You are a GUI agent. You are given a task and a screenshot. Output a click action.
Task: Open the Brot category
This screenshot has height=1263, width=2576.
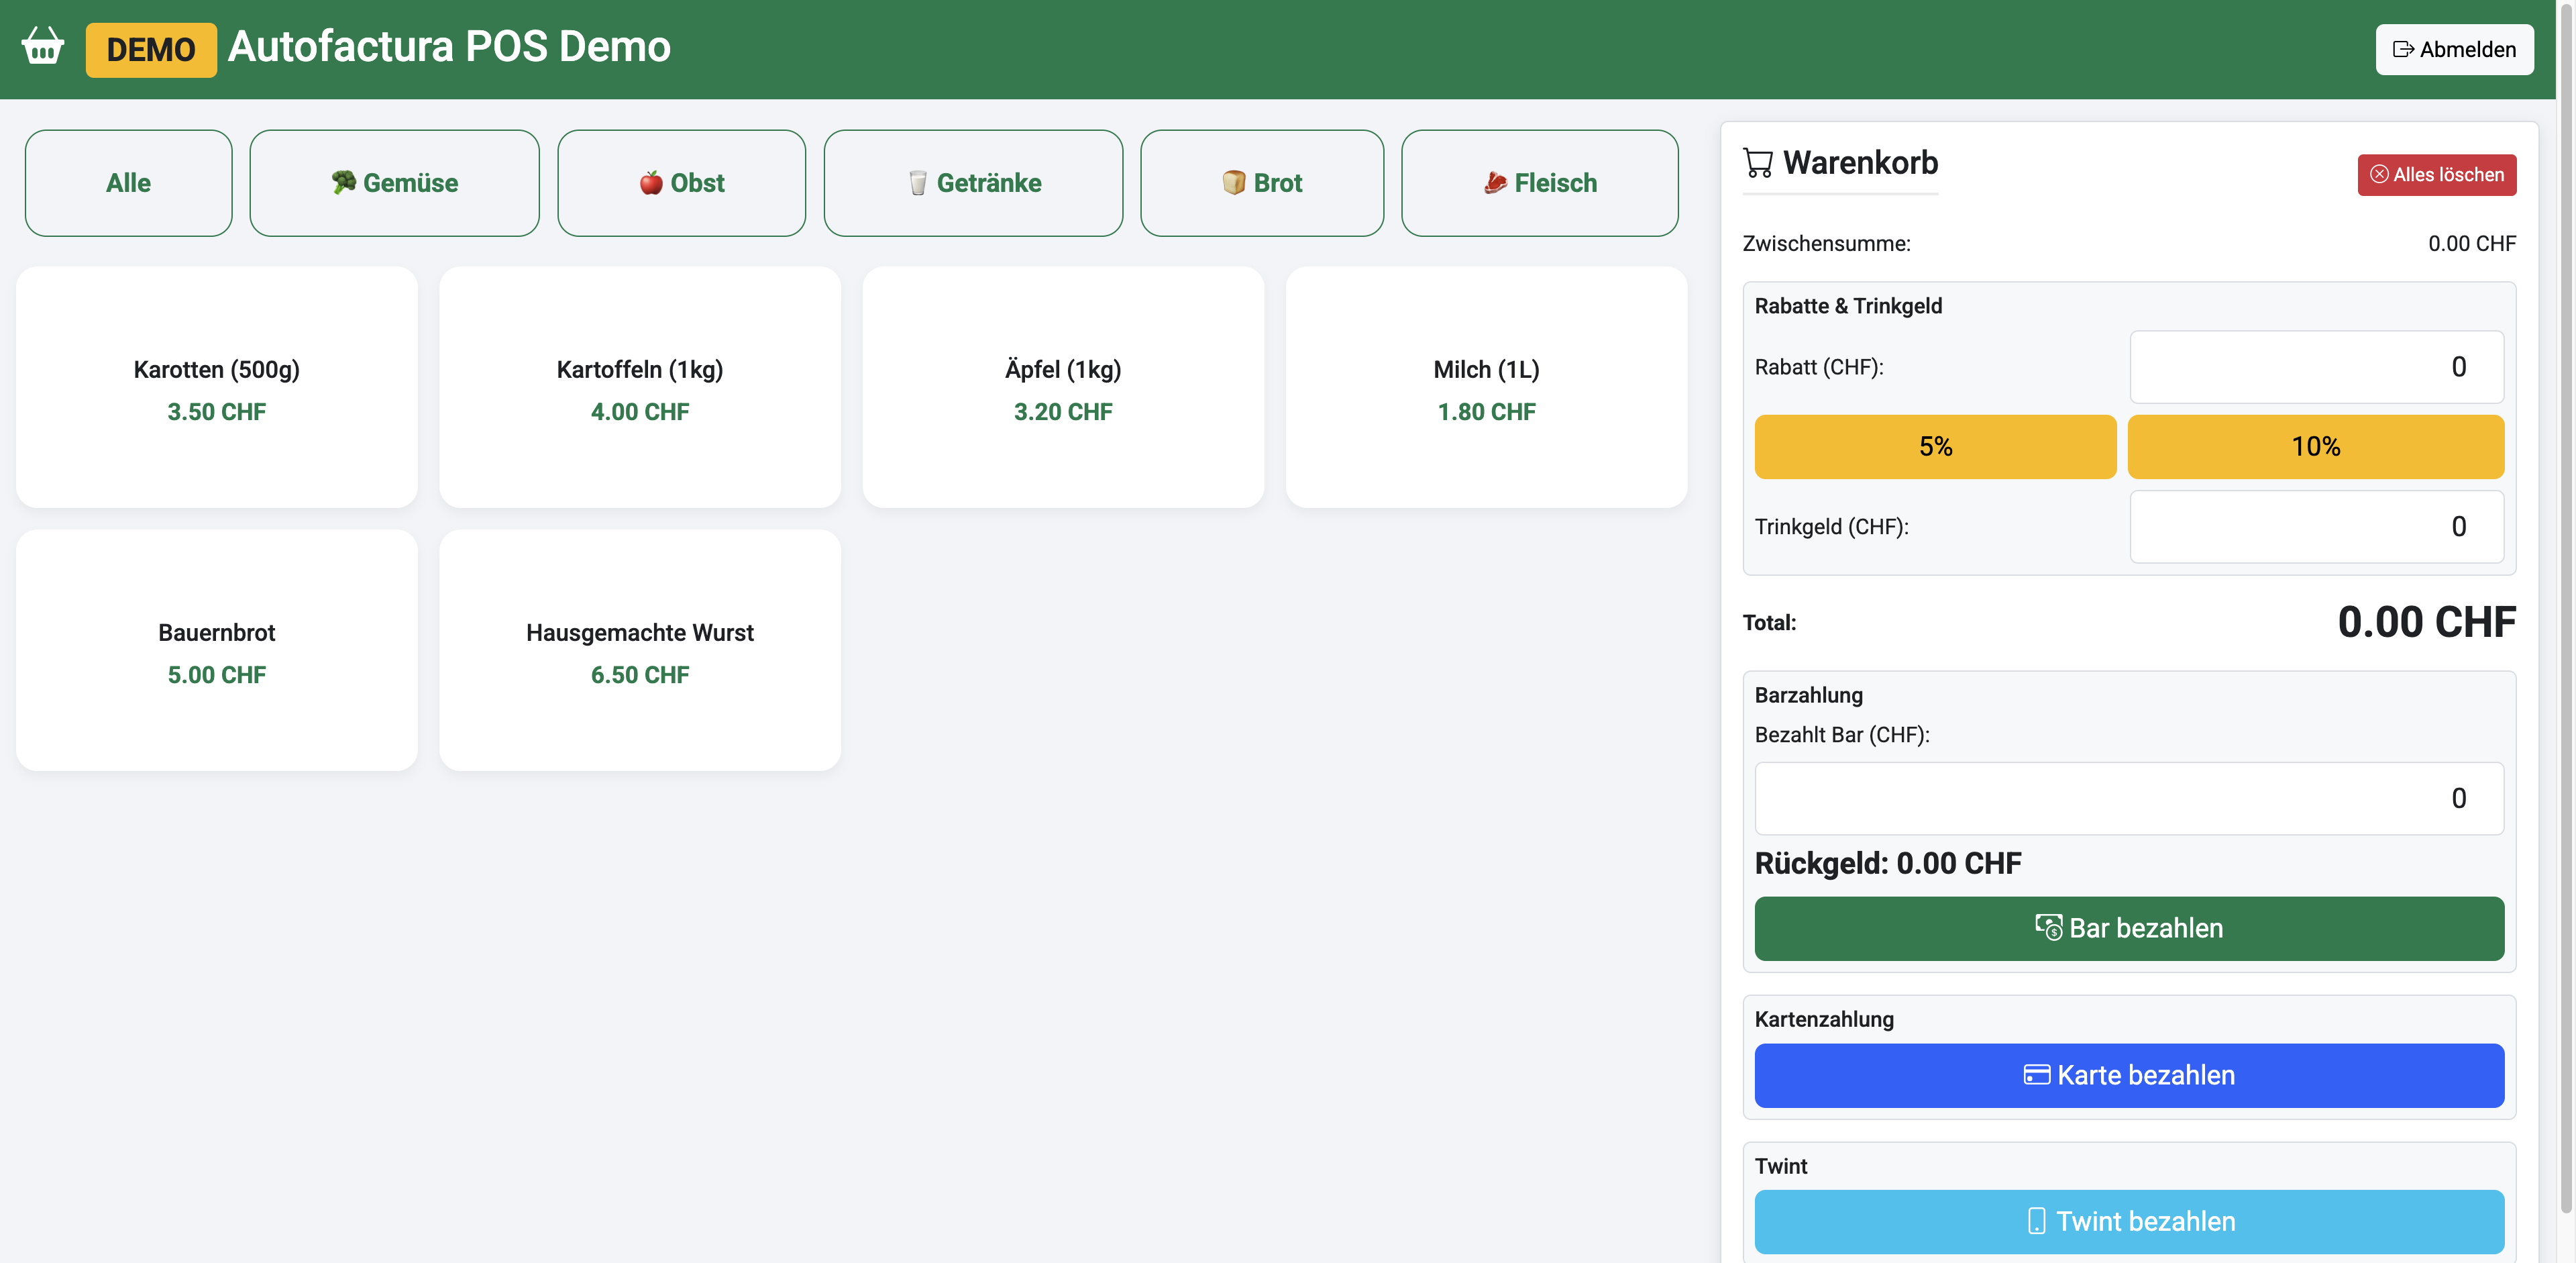(1261, 183)
